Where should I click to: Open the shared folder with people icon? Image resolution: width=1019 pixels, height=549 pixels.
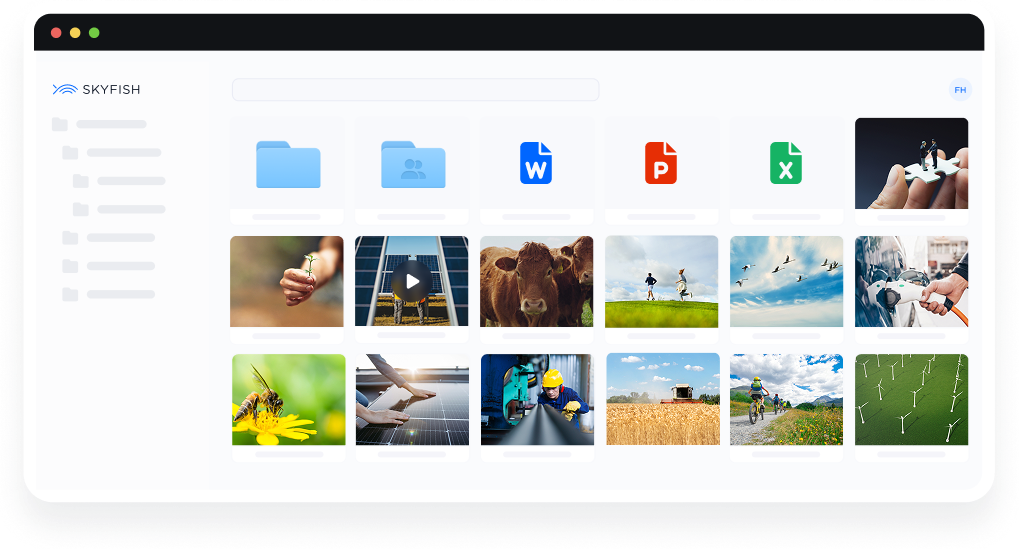click(x=412, y=164)
